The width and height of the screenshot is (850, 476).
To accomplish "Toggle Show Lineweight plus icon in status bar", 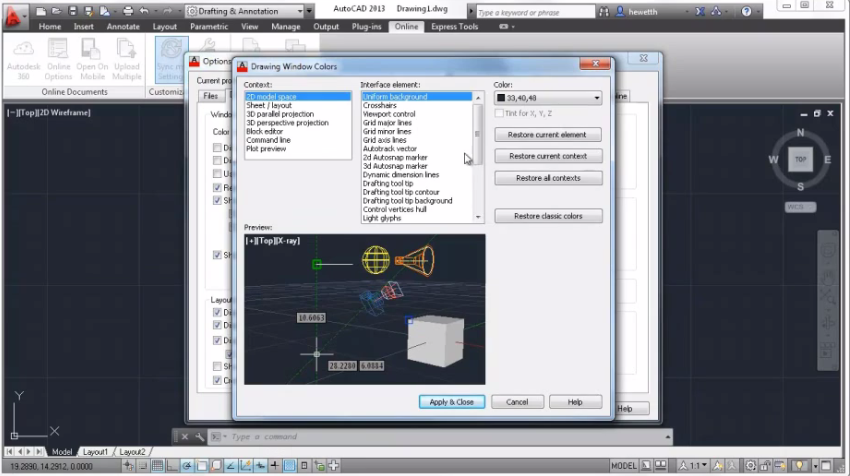I will coord(274,466).
